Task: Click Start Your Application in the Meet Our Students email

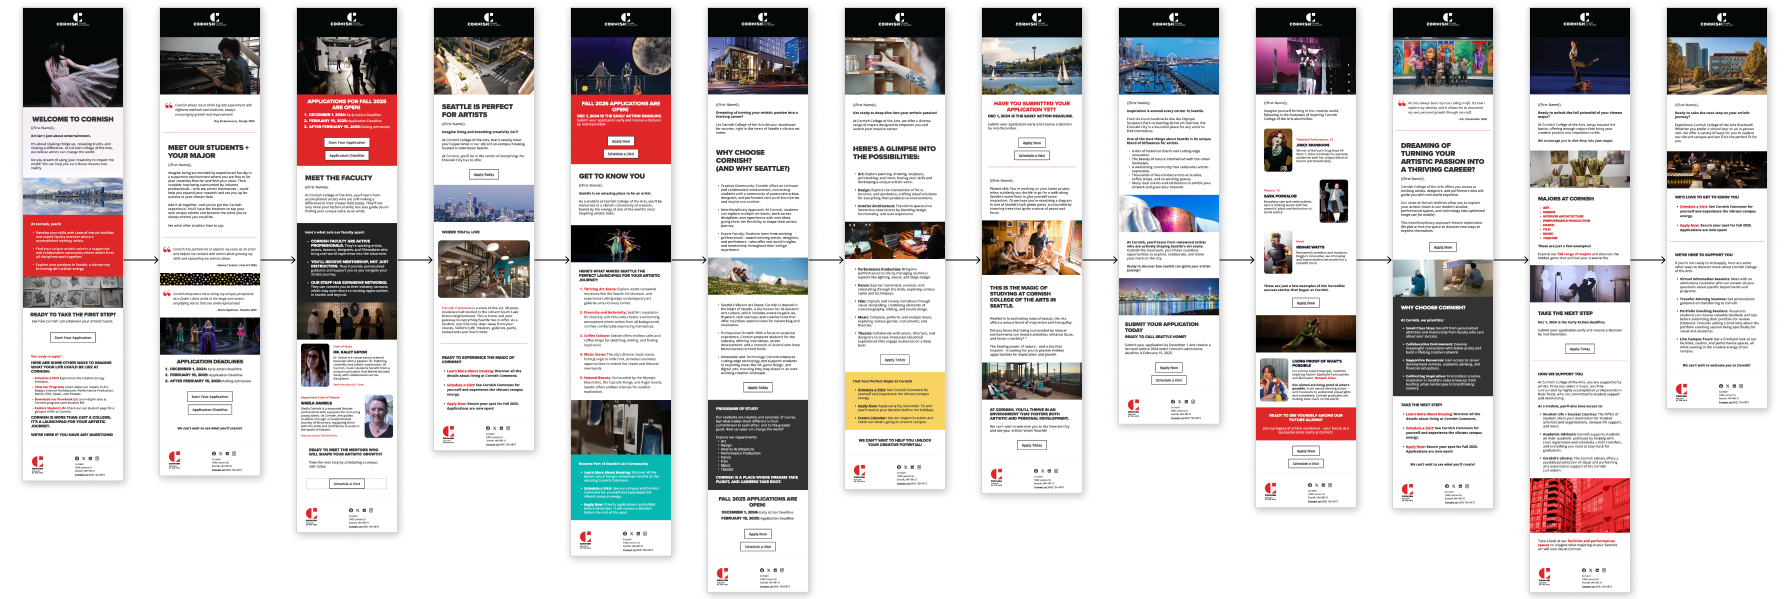Action: (210, 397)
